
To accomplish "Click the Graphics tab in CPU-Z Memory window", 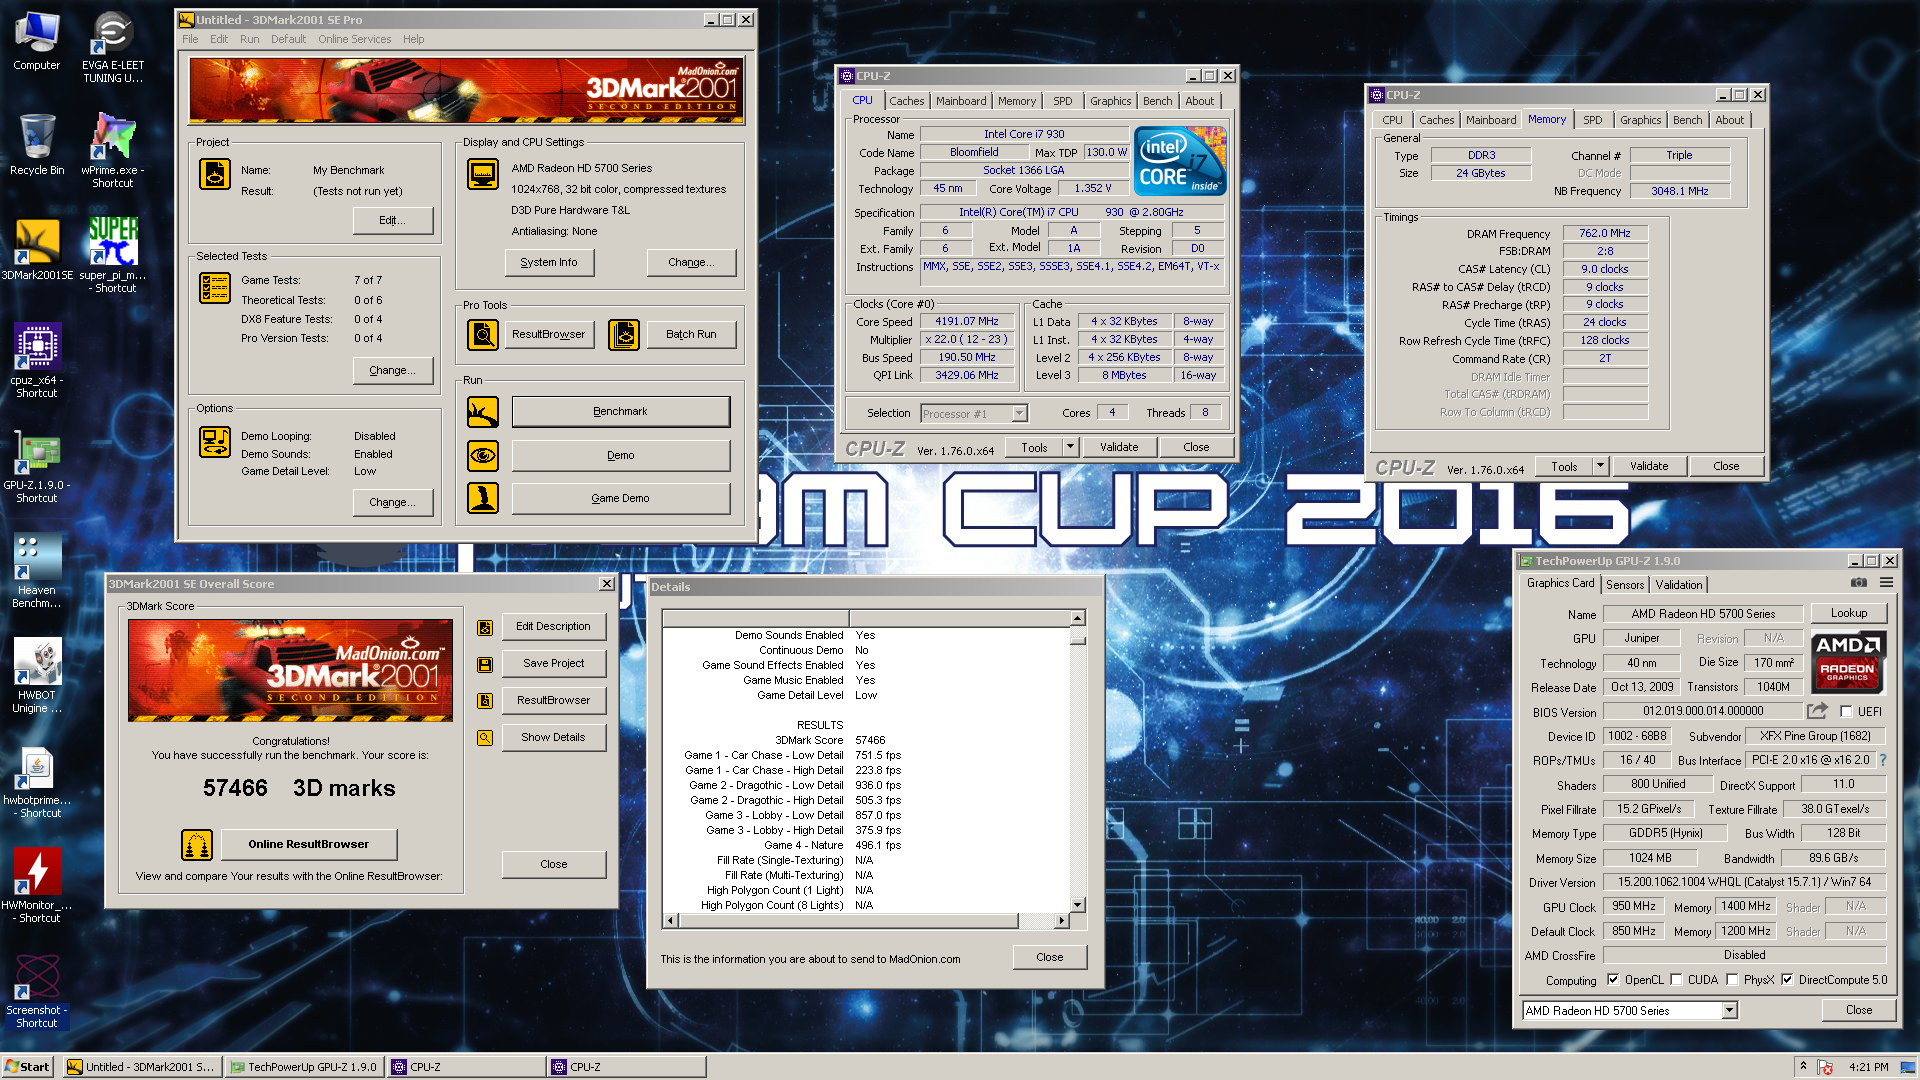I will [x=1640, y=120].
